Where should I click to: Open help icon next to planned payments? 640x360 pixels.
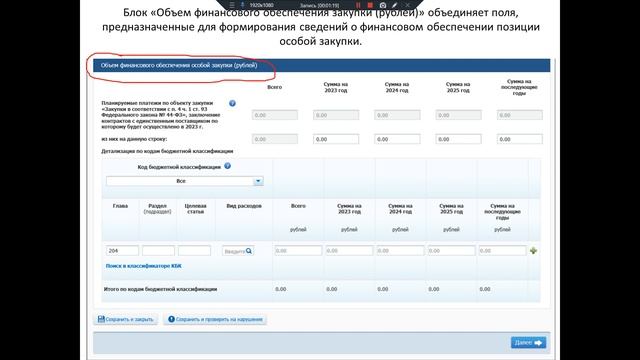point(232,103)
